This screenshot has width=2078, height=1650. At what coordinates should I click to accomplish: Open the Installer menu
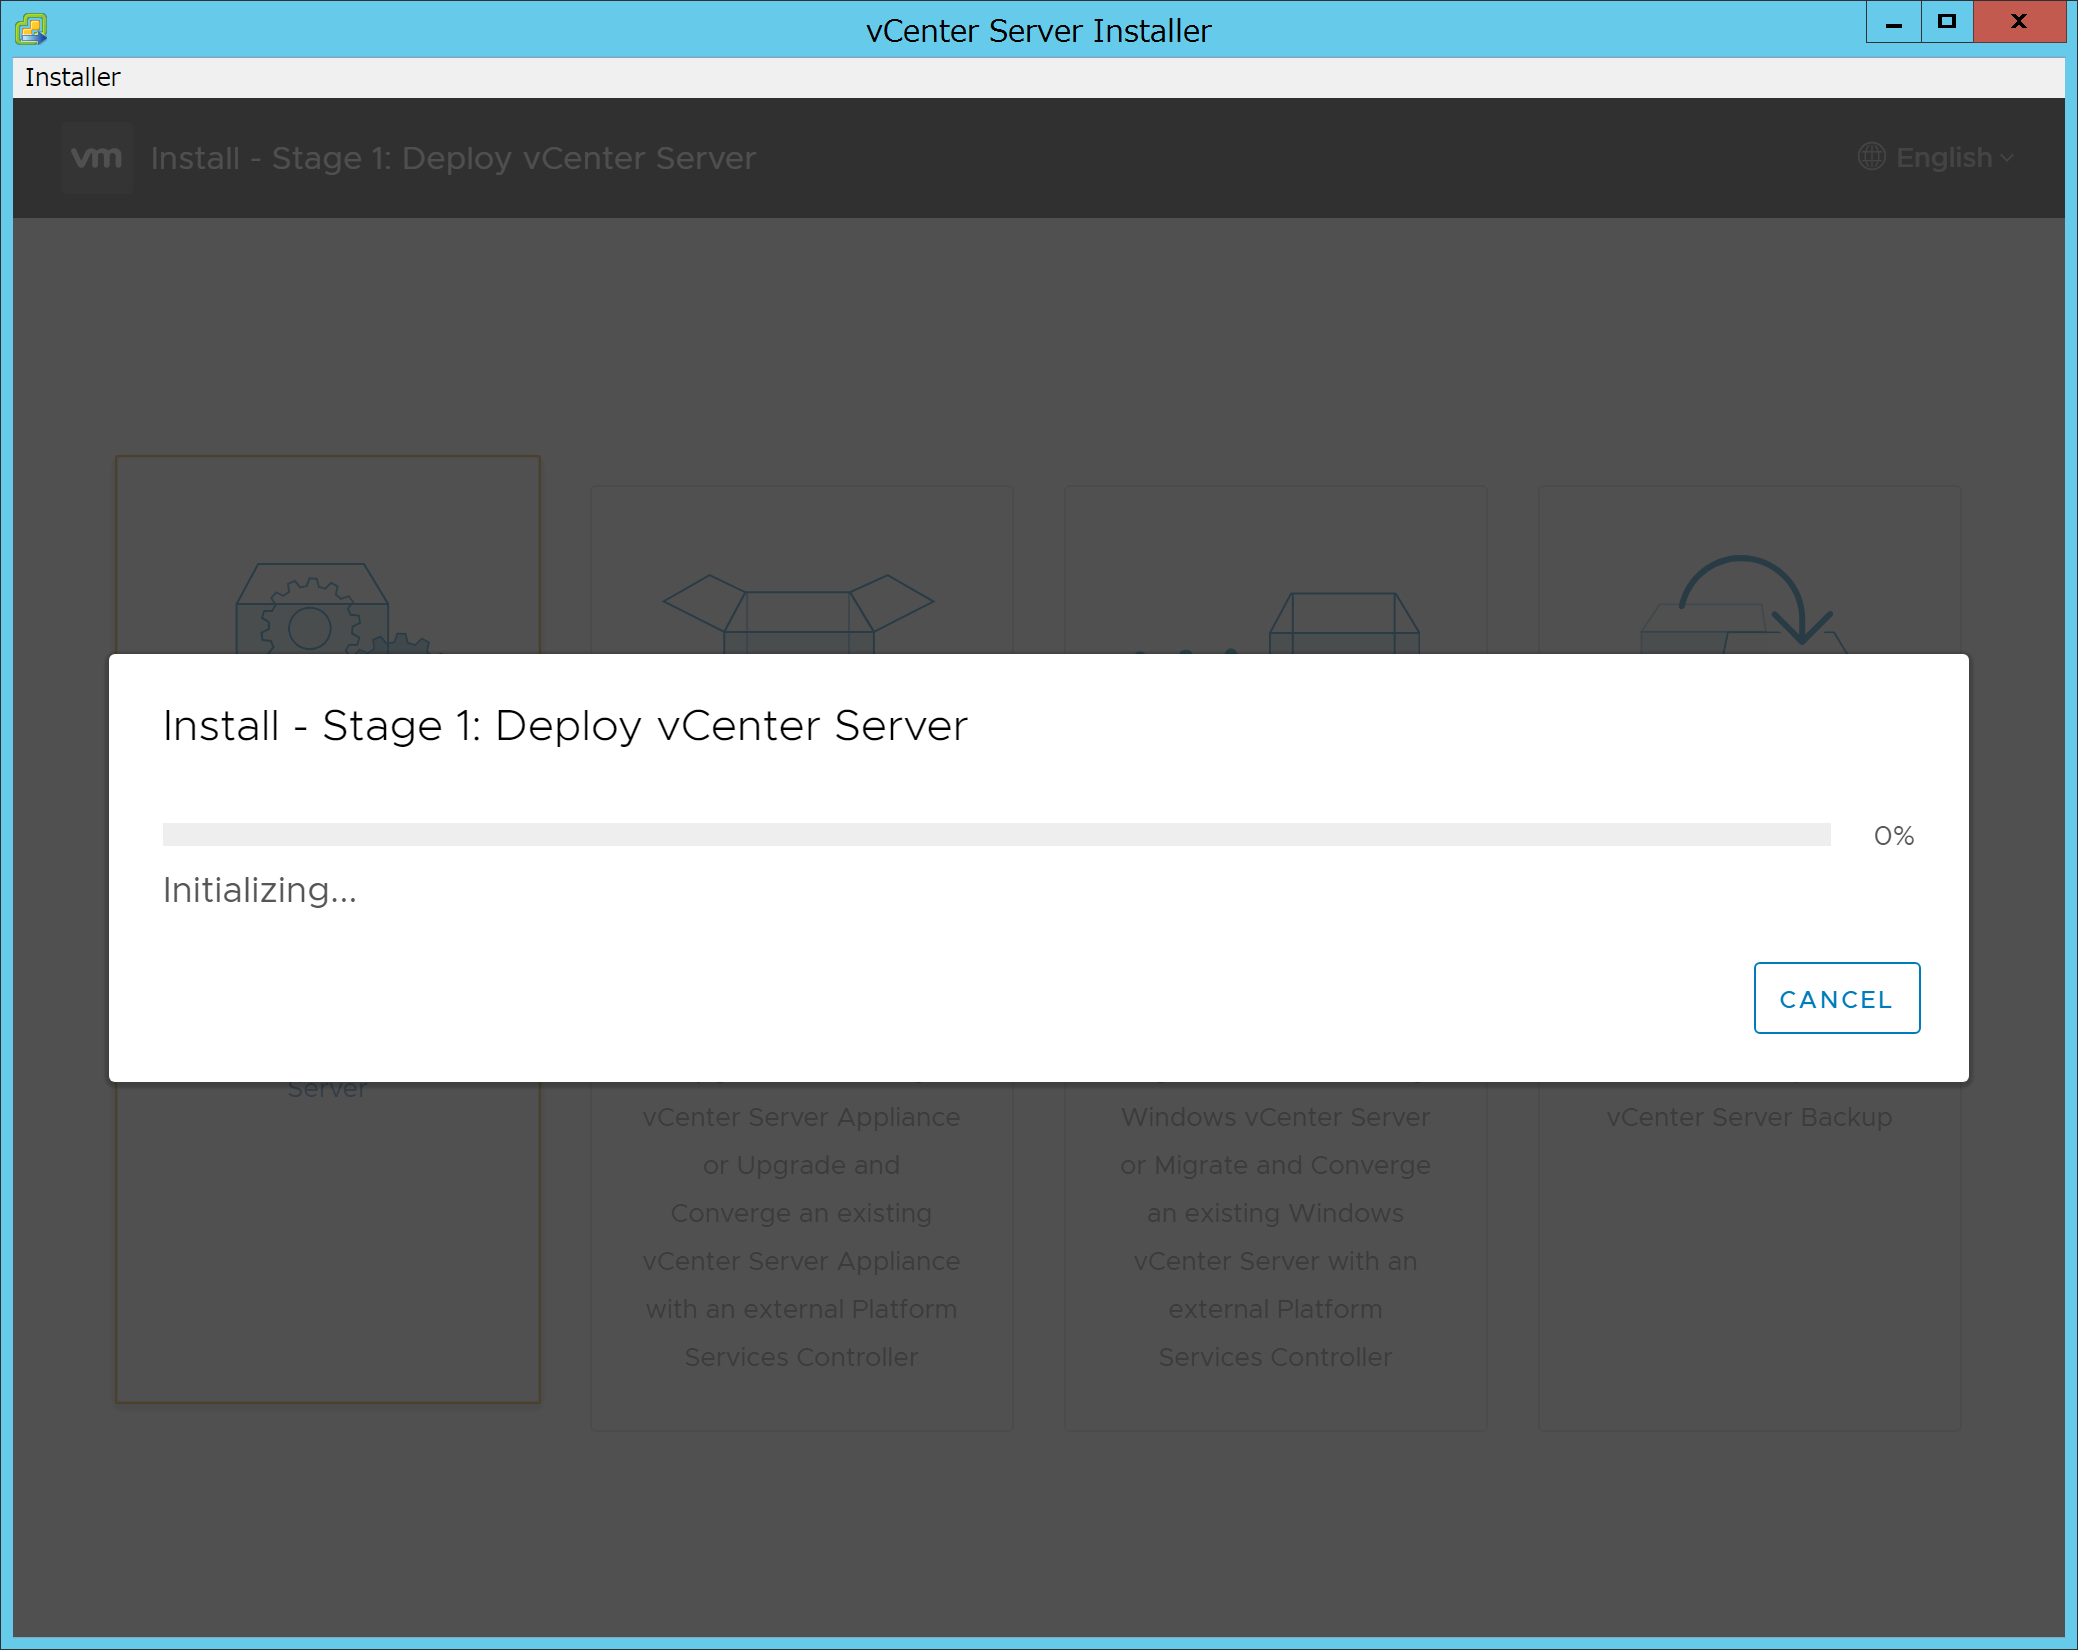point(72,77)
